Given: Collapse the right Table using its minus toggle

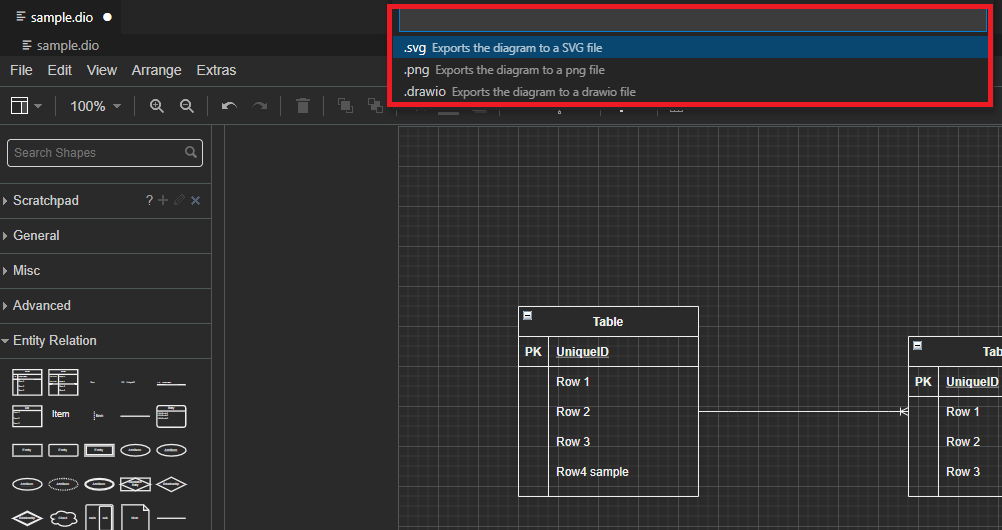Looking at the screenshot, I should tap(918, 346).
